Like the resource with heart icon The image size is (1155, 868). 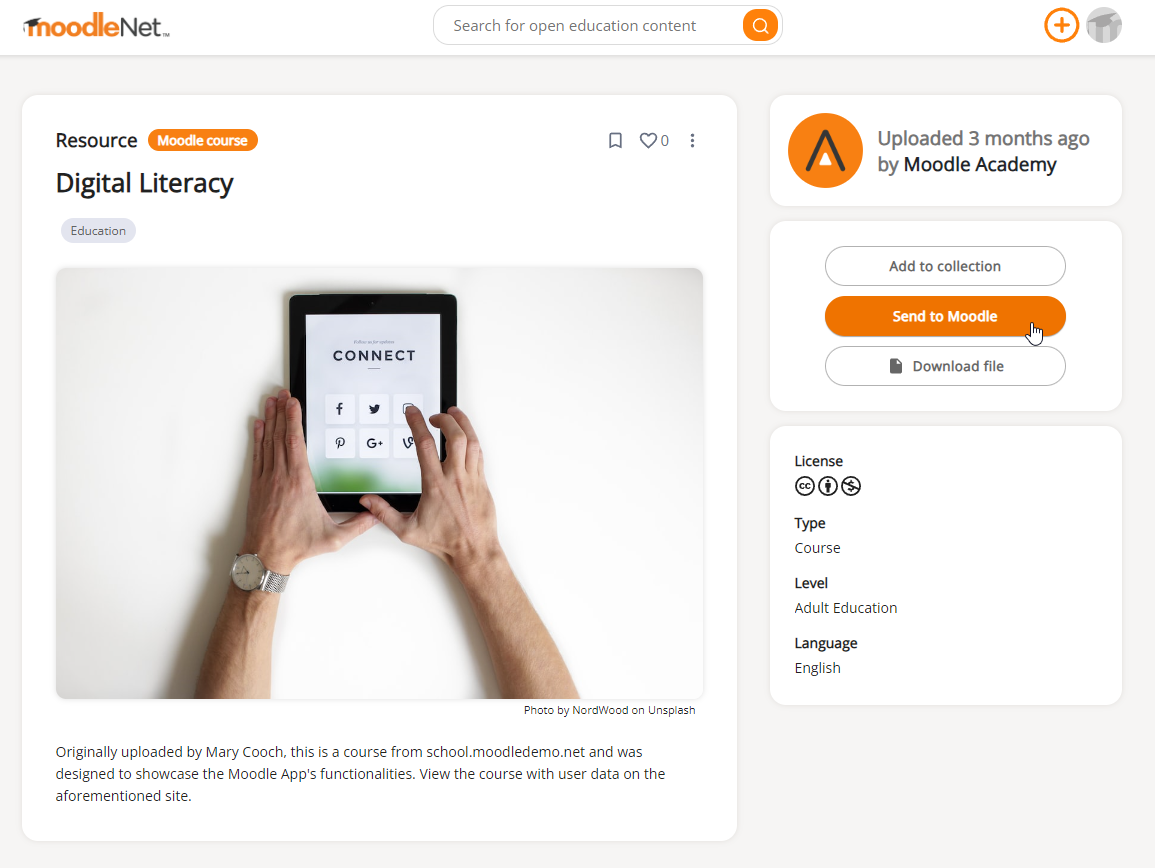point(647,141)
